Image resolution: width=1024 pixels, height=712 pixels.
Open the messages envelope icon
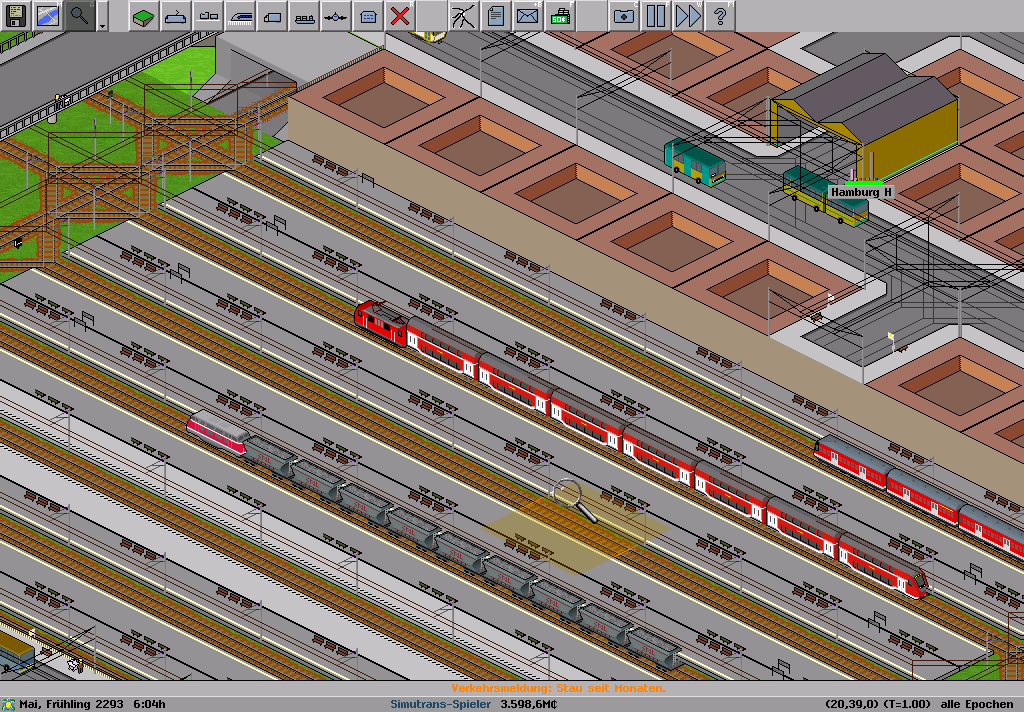pos(527,16)
